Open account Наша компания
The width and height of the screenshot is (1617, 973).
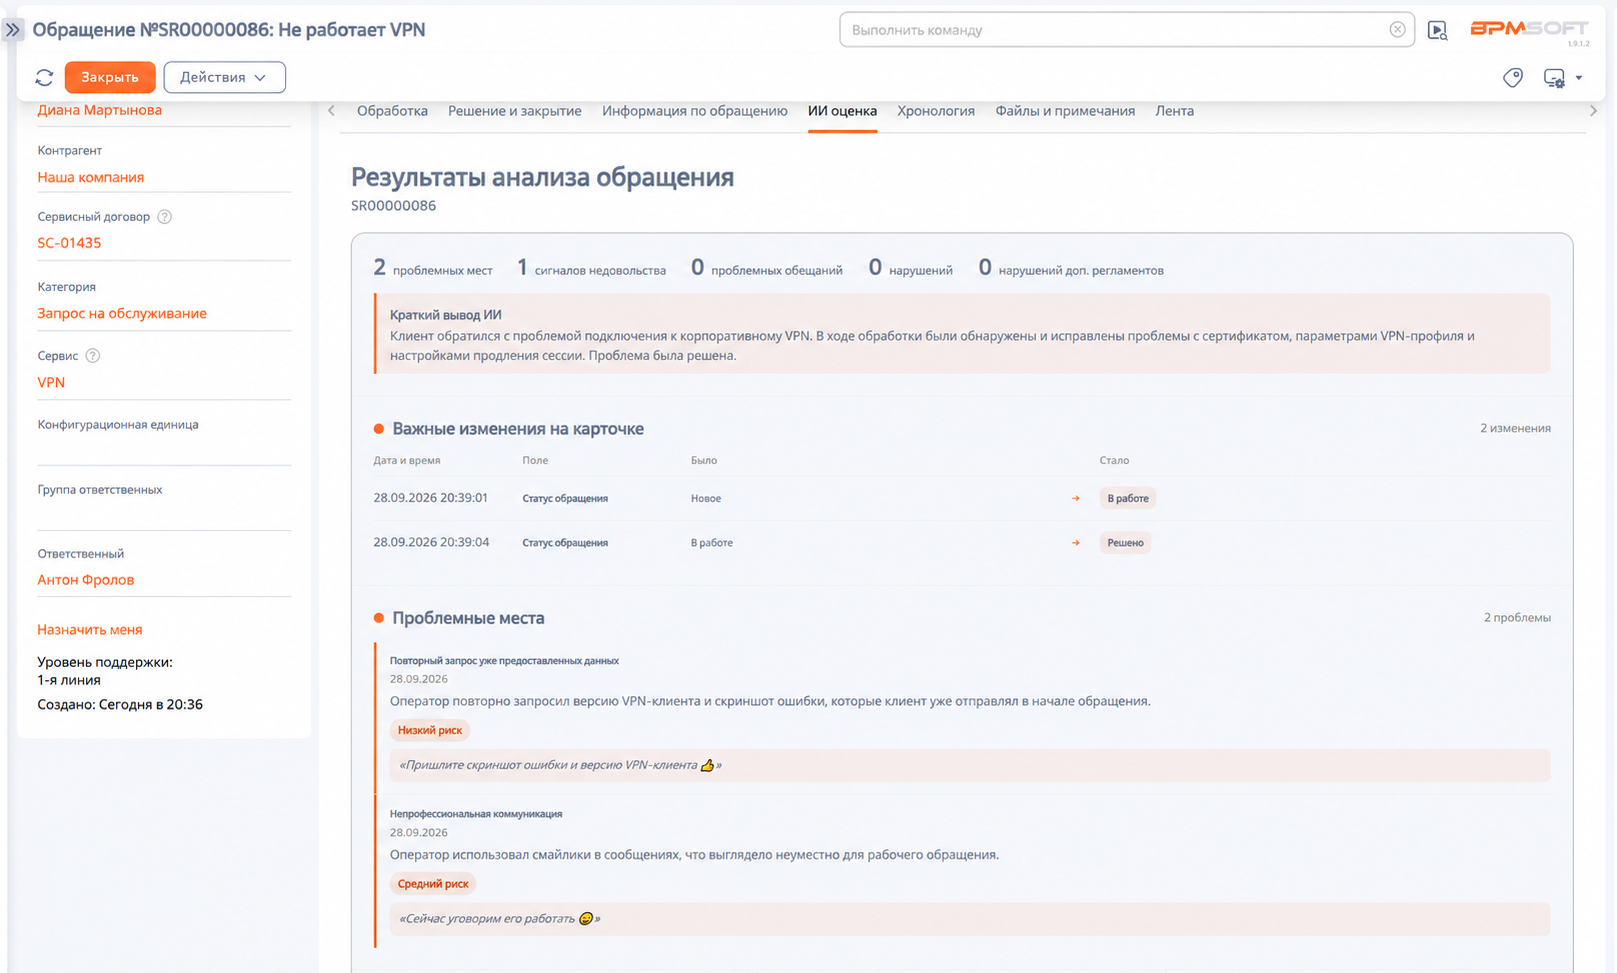tap(91, 177)
